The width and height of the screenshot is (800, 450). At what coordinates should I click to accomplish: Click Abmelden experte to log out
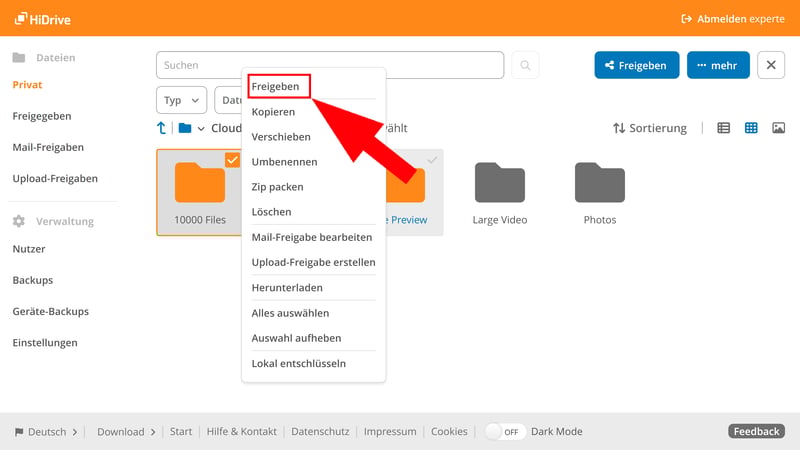tap(732, 18)
